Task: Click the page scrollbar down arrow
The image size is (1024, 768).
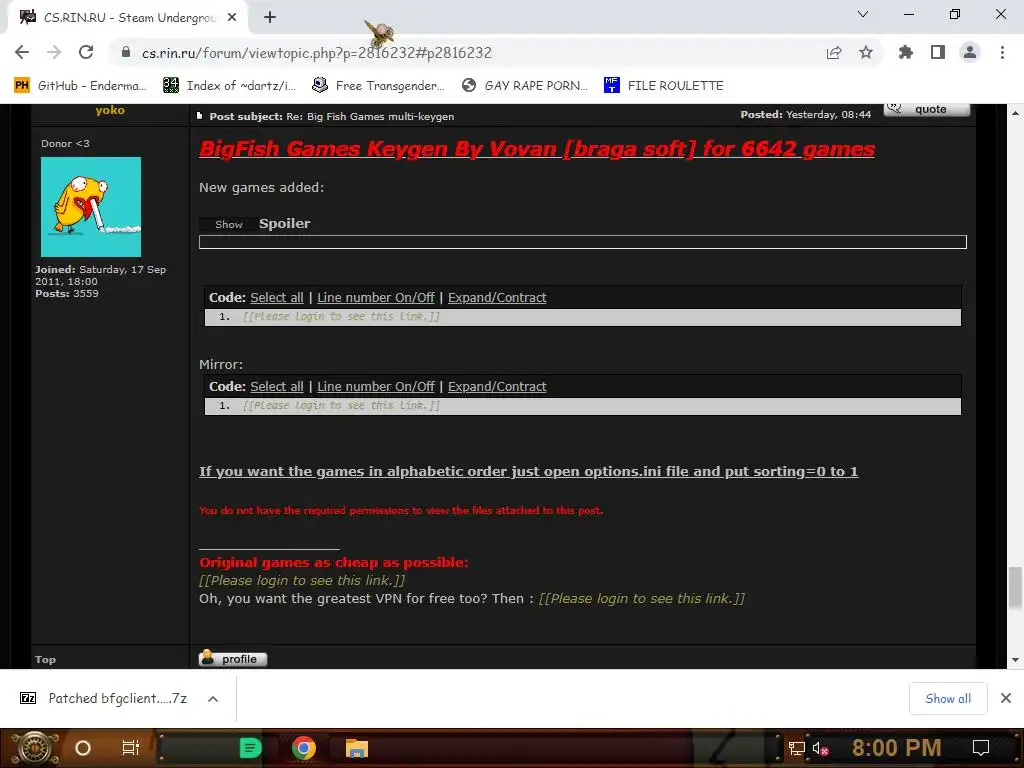Action: click(x=1015, y=660)
